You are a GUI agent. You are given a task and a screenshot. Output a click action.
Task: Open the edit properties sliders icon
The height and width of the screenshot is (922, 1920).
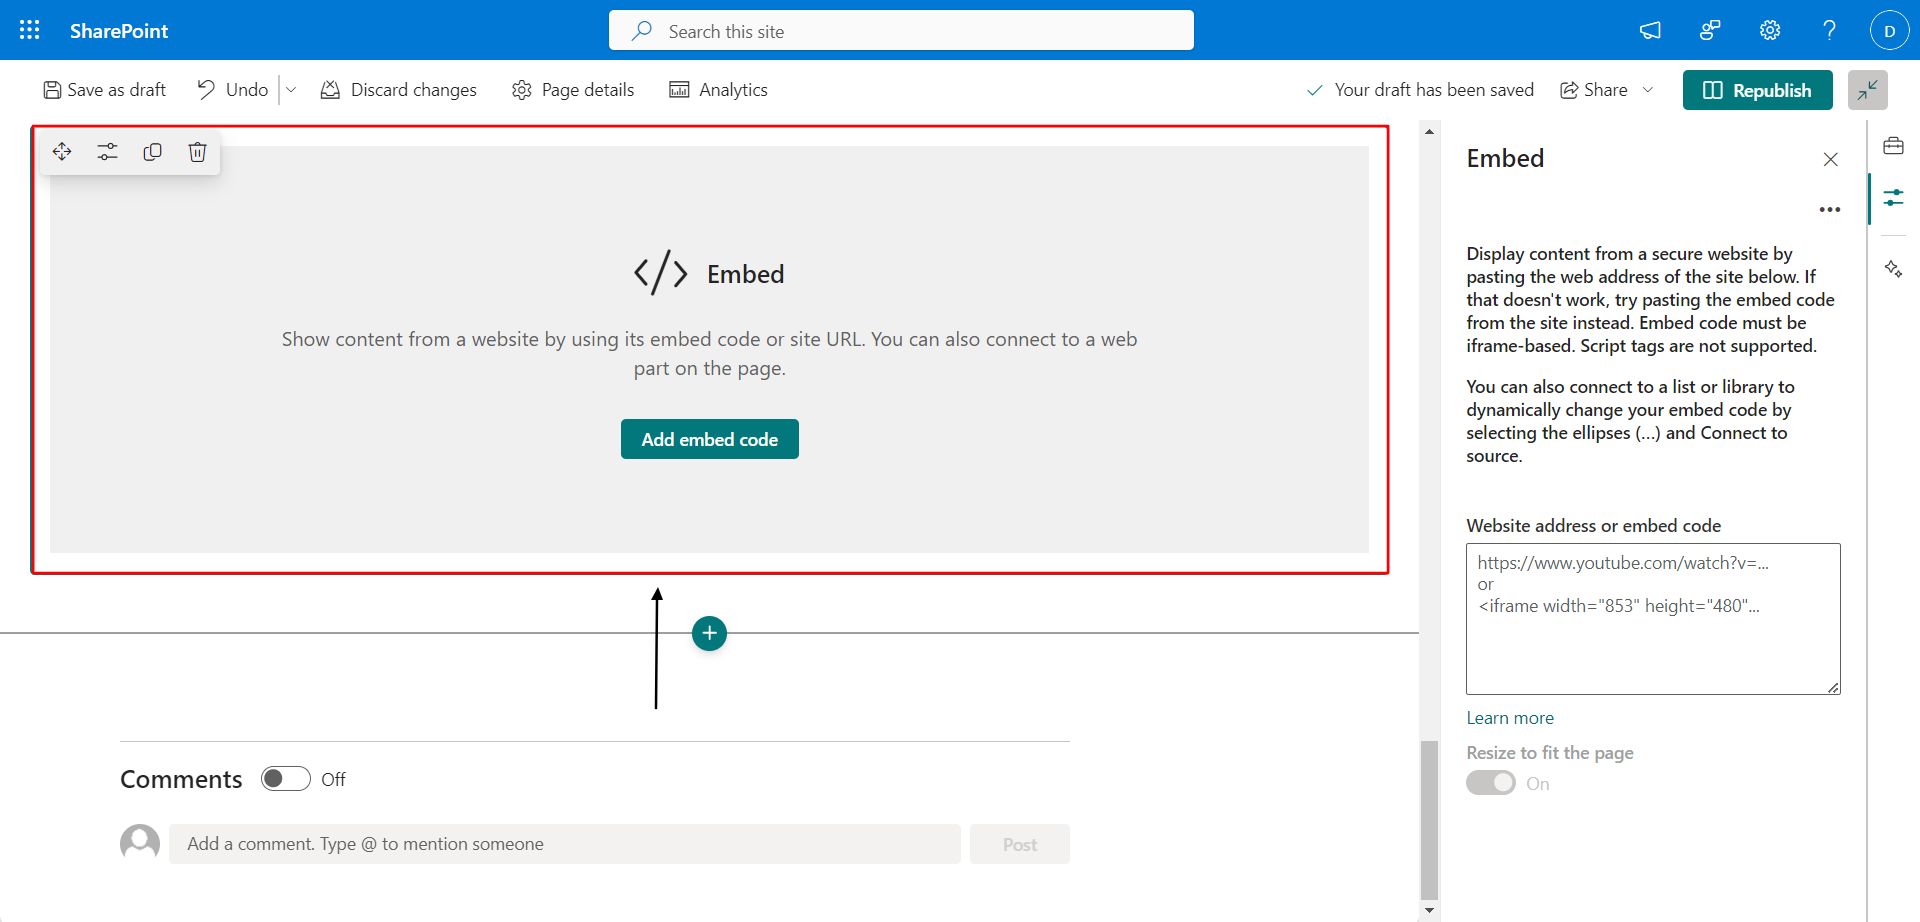[x=107, y=151]
